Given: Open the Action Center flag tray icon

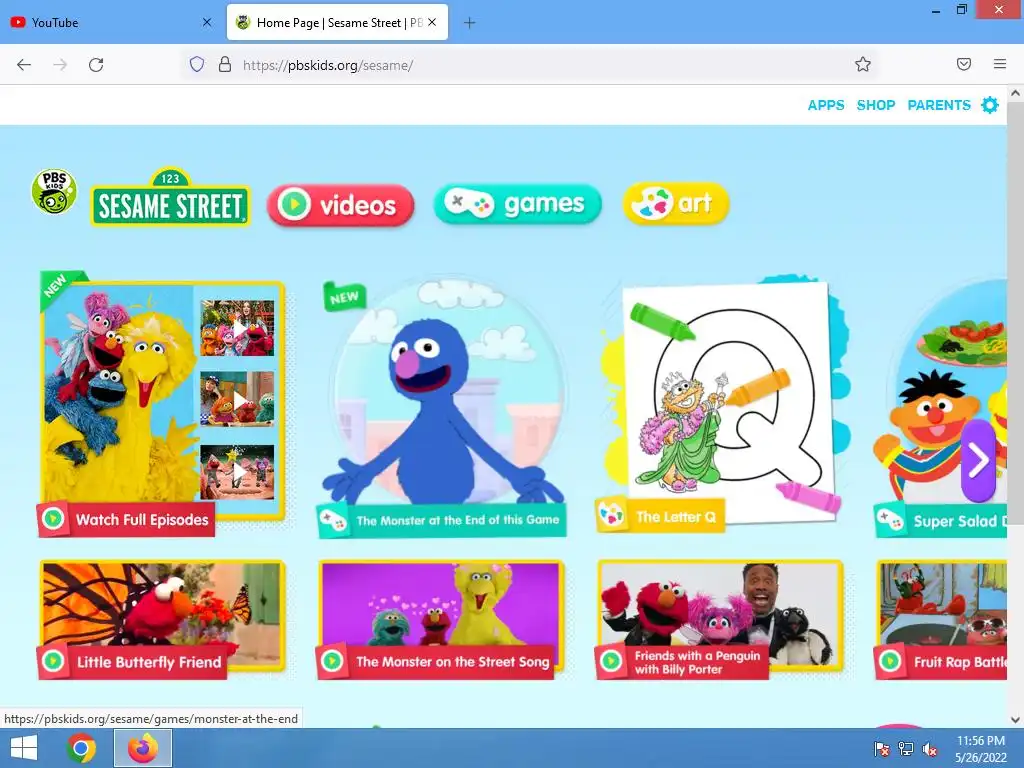Looking at the screenshot, I should coord(882,749).
